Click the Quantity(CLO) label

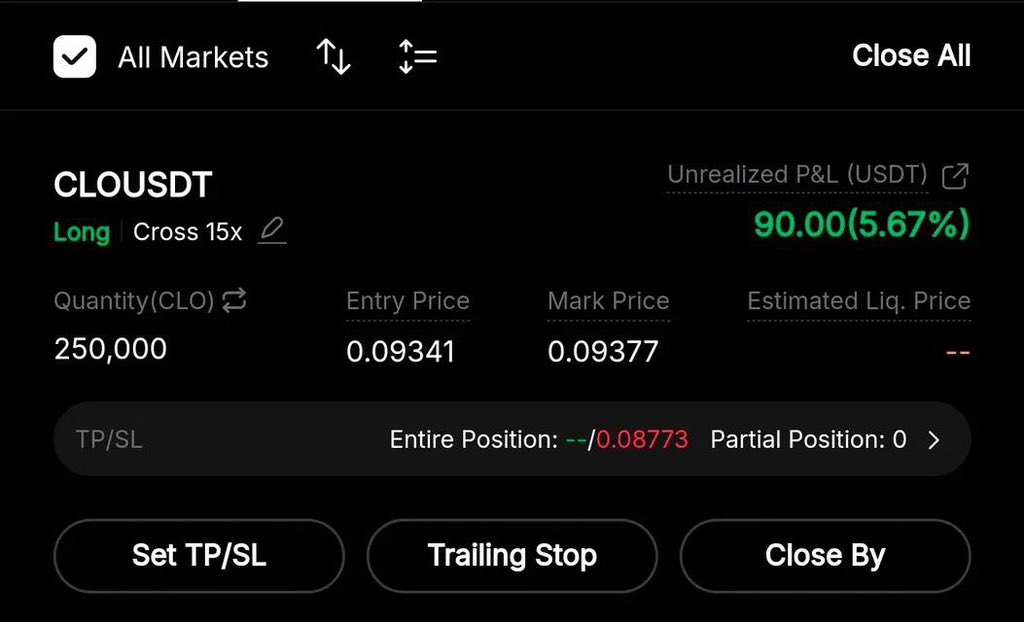click(134, 301)
